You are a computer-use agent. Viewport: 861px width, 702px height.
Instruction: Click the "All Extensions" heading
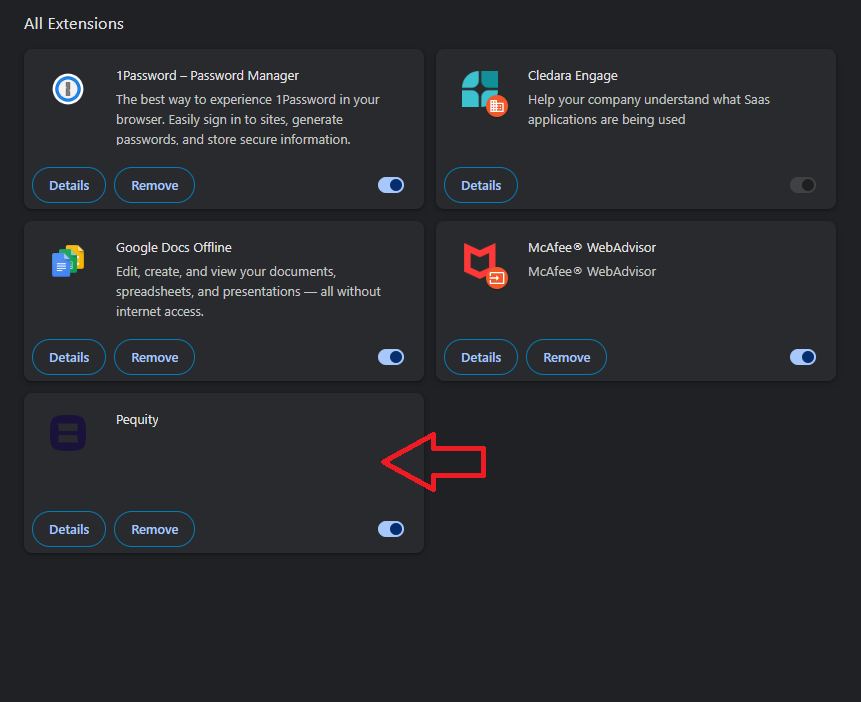(74, 24)
